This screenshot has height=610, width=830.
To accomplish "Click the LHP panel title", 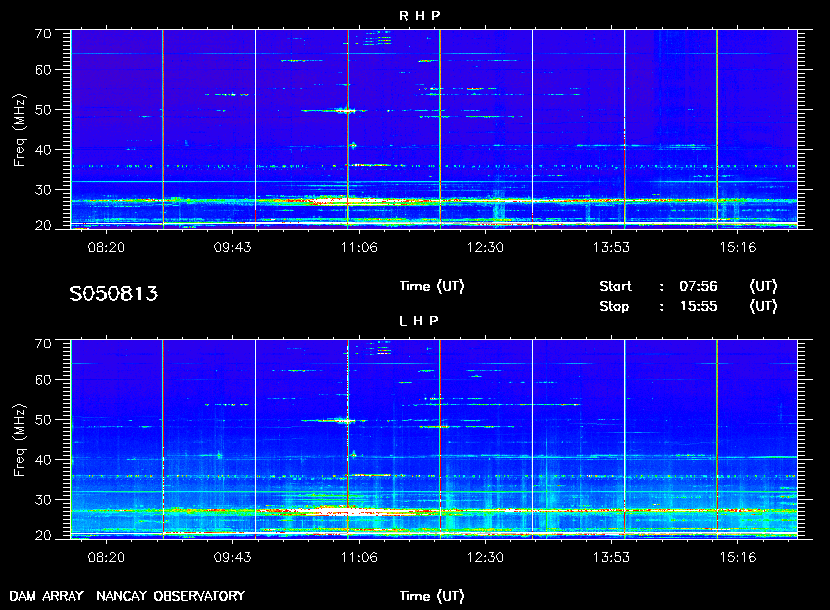I will click(419, 320).
